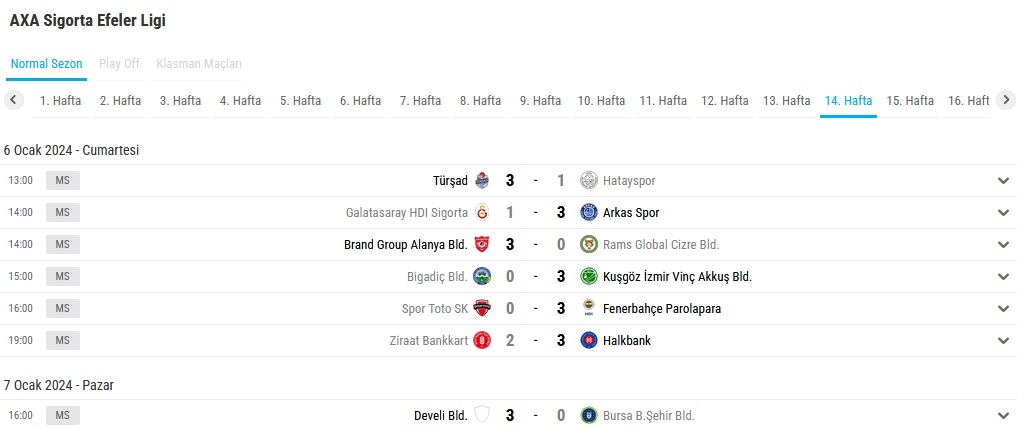Click the Halkbank team logo
The image size is (1017, 430).
point(589,341)
